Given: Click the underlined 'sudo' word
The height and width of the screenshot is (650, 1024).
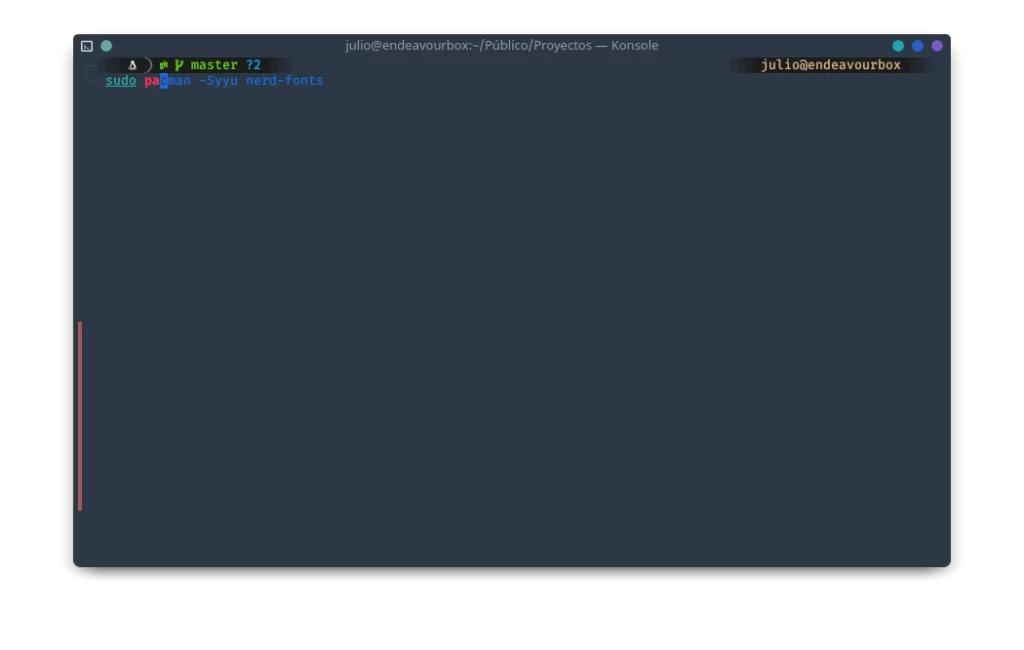Looking at the screenshot, I should pos(121,81).
